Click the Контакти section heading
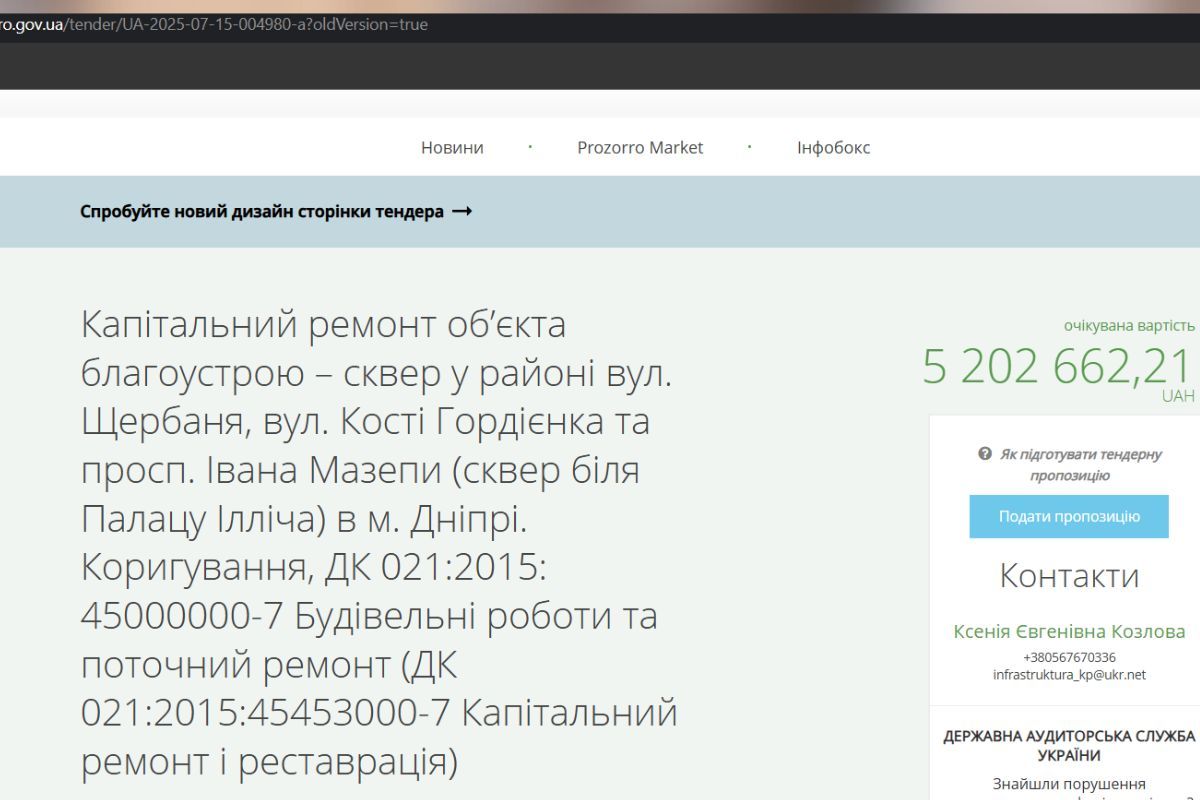 pyautogui.click(x=1068, y=576)
